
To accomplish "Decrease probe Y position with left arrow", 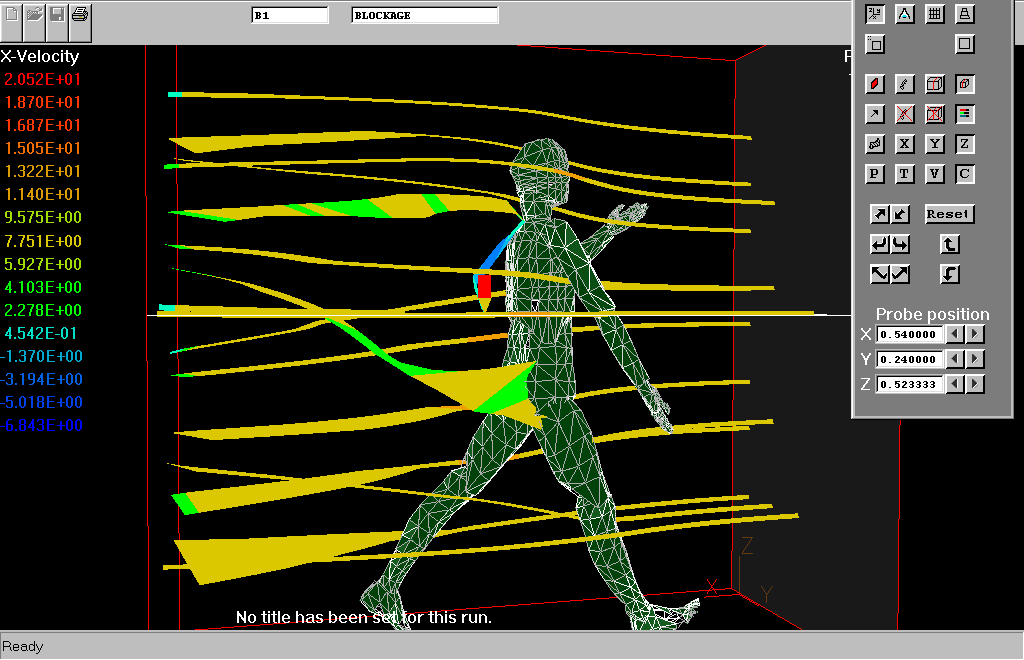I will [955, 359].
